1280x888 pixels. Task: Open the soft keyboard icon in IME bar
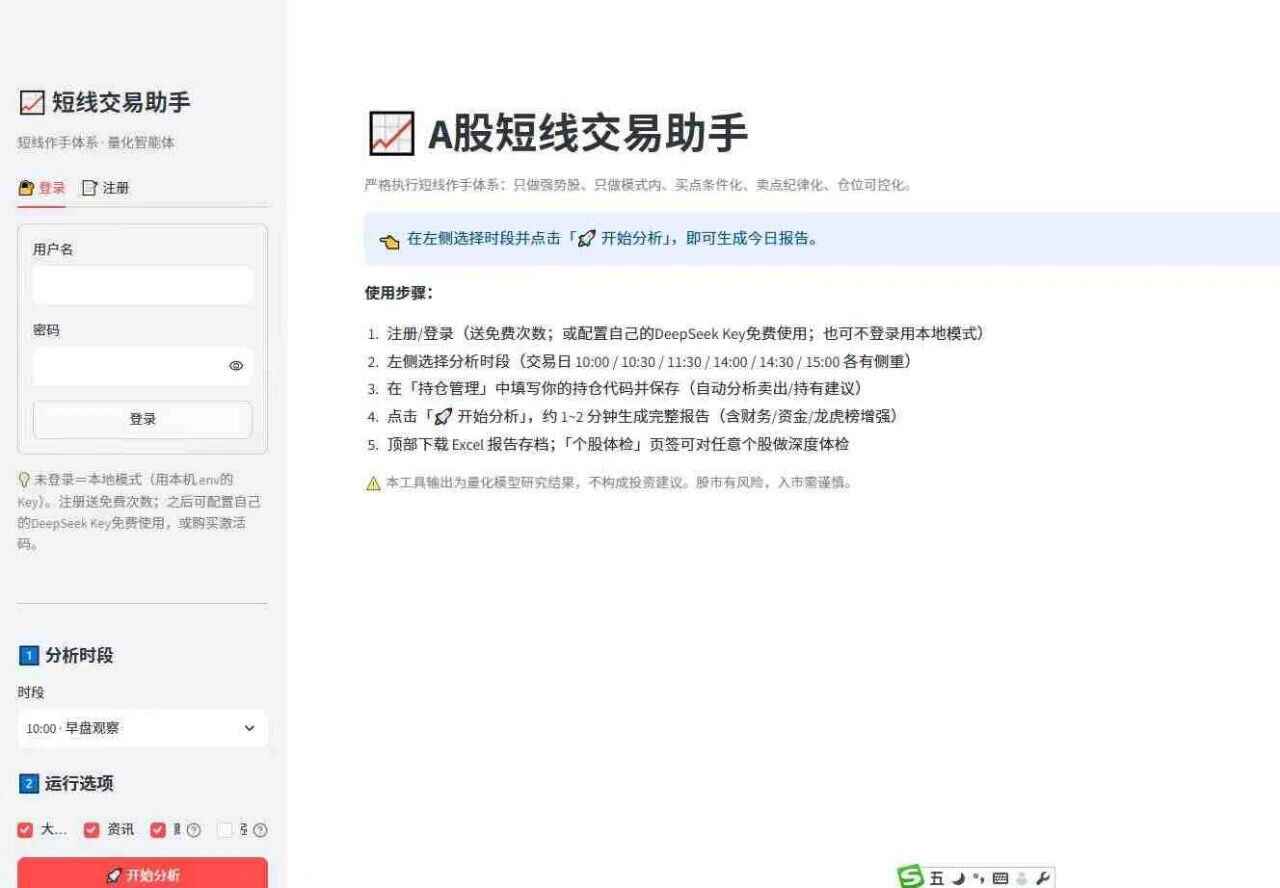point(999,878)
